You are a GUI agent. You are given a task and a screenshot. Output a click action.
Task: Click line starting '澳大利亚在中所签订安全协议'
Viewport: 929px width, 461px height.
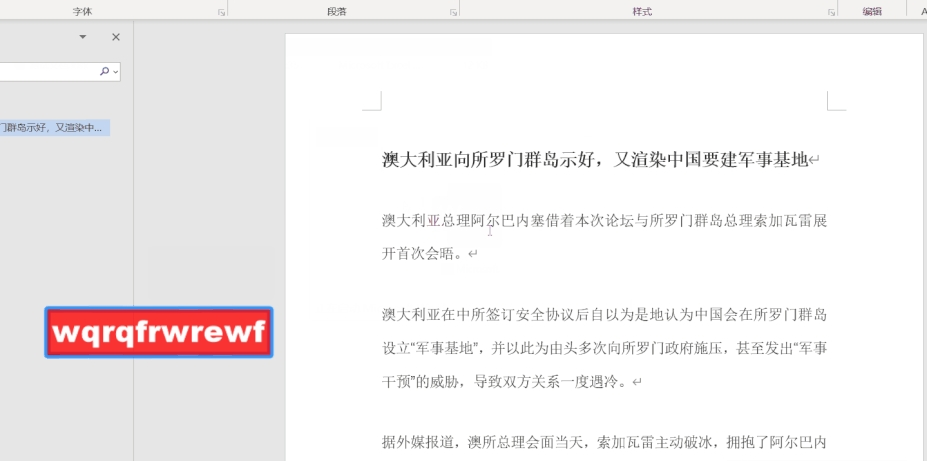click(604, 315)
